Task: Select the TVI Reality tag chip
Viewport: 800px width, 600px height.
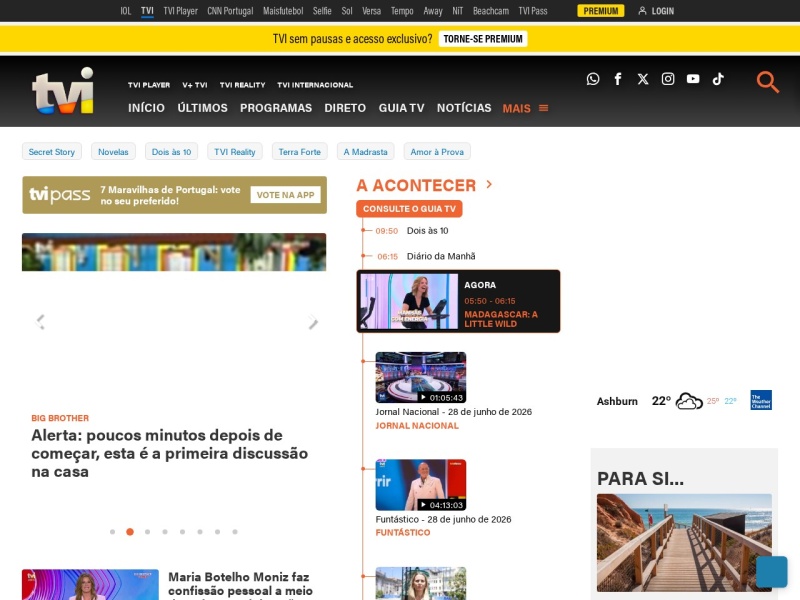Action: [235, 152]
